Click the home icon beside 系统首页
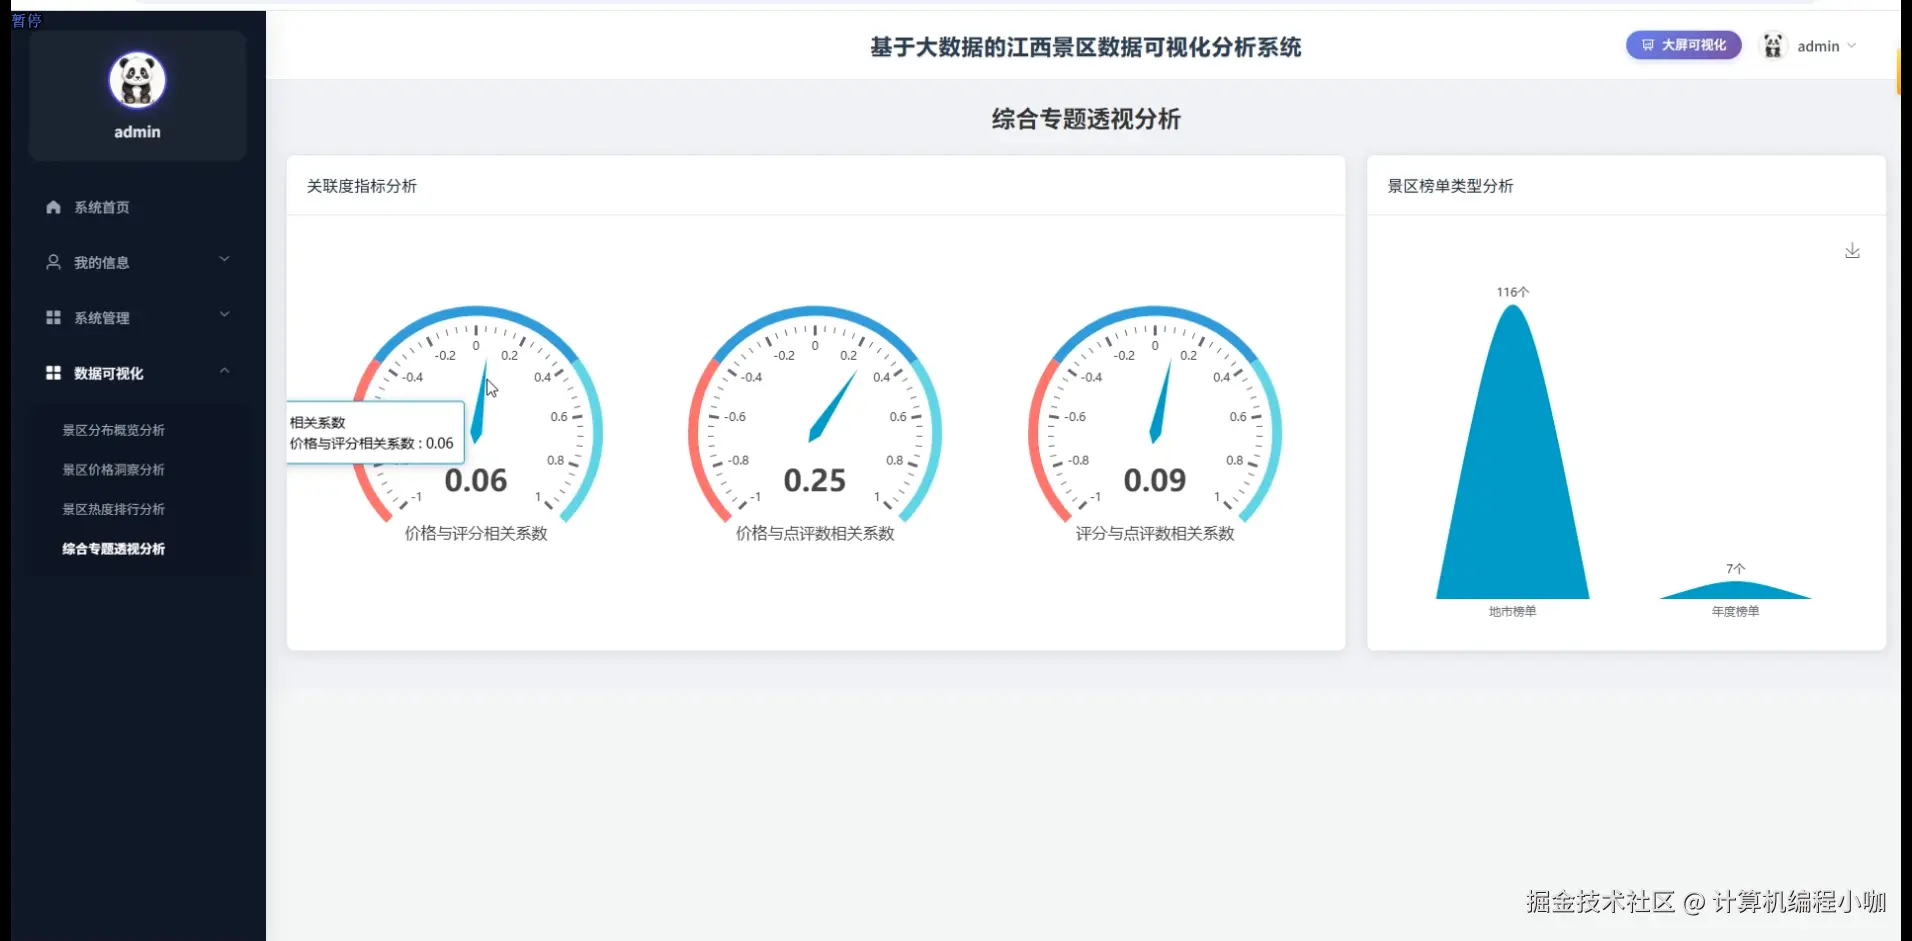Screen dimensions: 1912x941 [53, 207]
